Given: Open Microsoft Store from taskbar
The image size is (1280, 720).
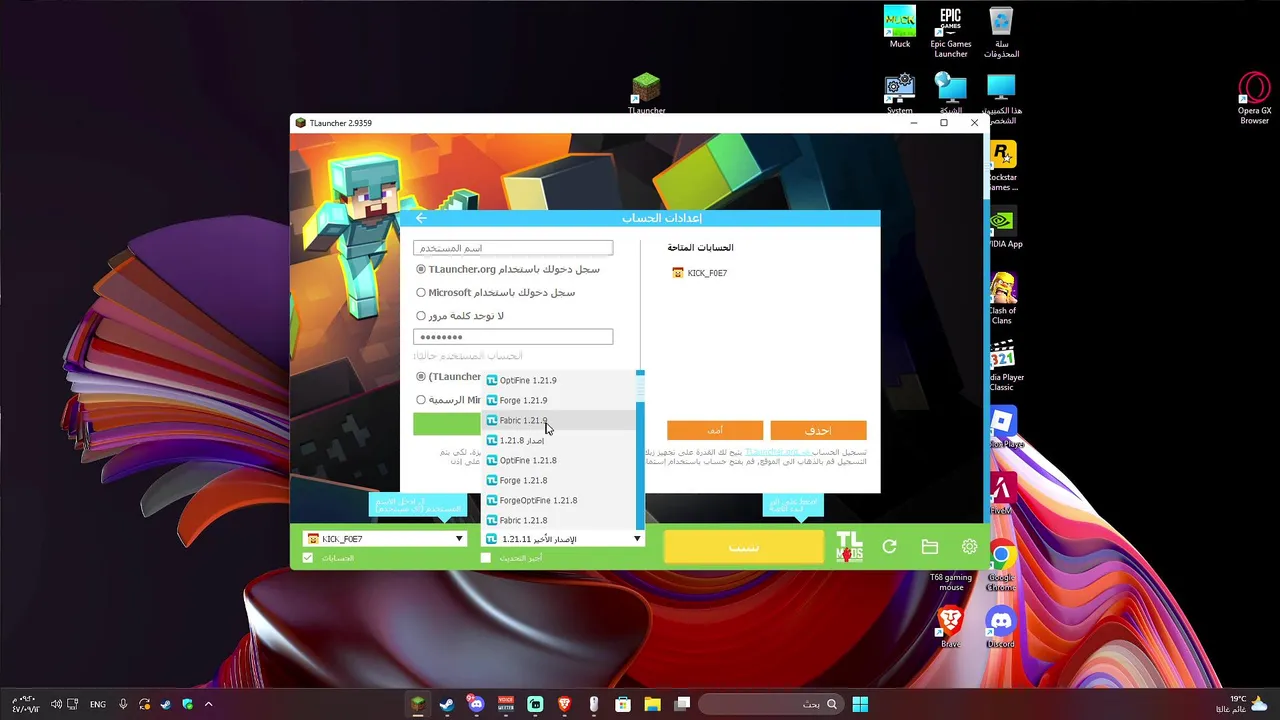Looking at the screenshot, I should [x=623, y=704].
